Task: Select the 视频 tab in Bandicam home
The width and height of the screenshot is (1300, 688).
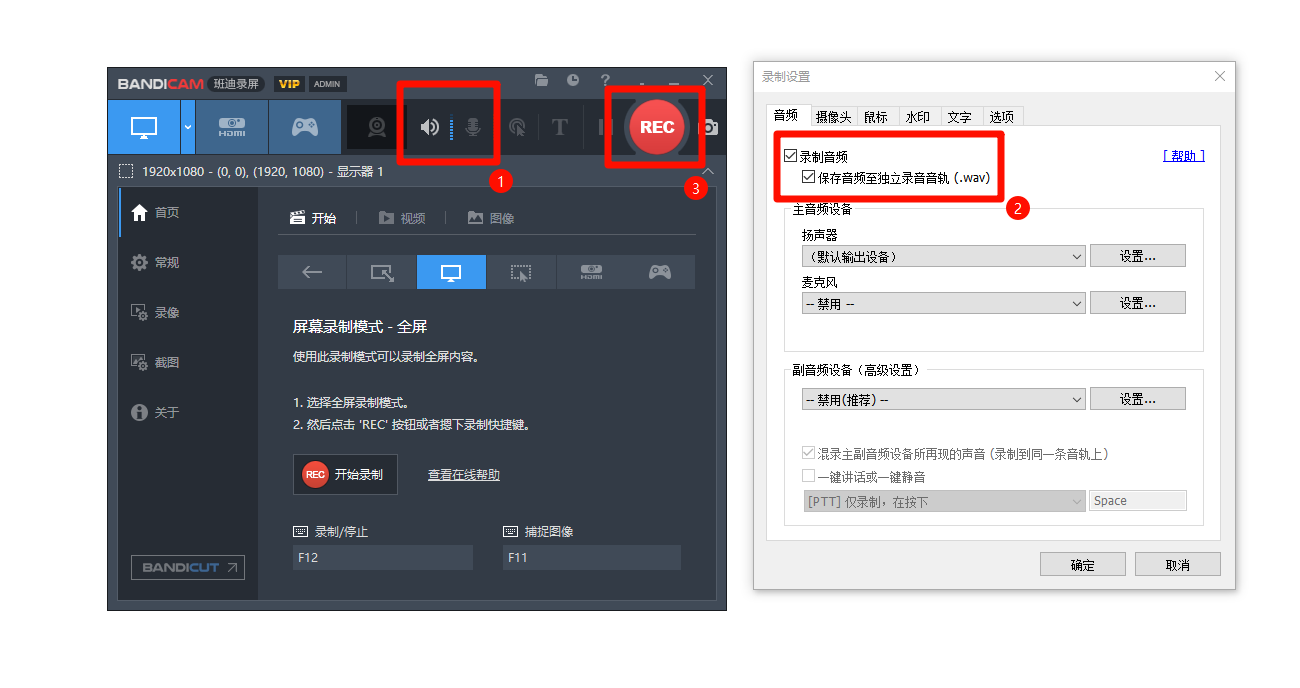Action: [x=402, y=218]
